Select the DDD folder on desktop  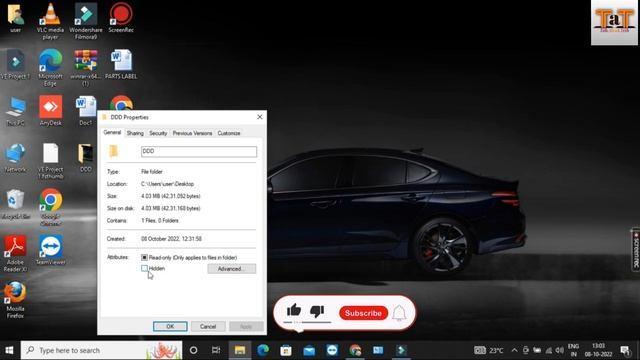(x=86, y=158)
